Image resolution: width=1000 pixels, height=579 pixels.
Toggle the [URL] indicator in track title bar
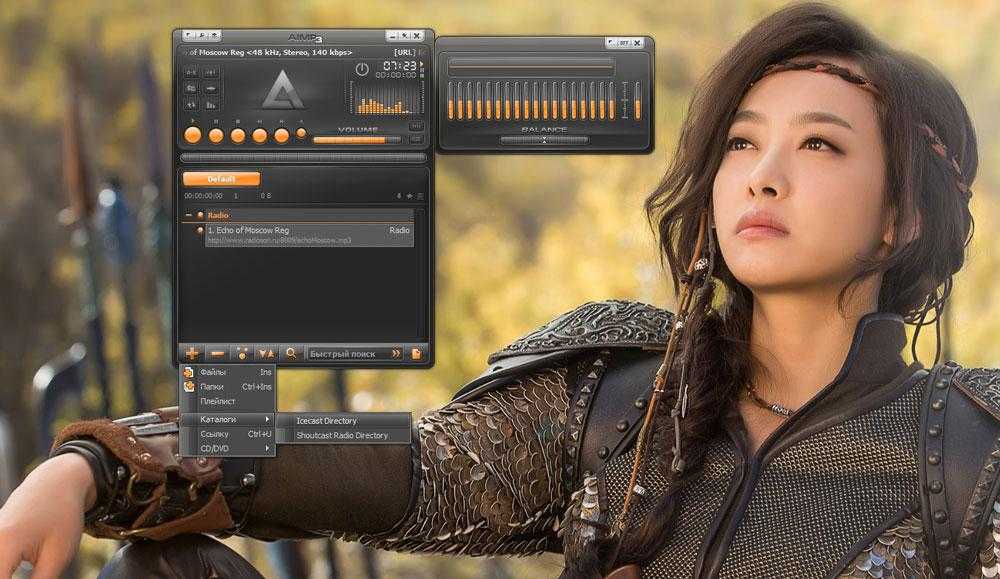pos(404,51)
